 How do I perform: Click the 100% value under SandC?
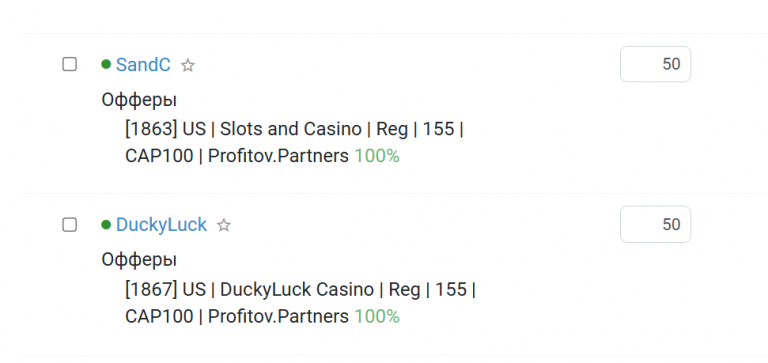[377, 156]
